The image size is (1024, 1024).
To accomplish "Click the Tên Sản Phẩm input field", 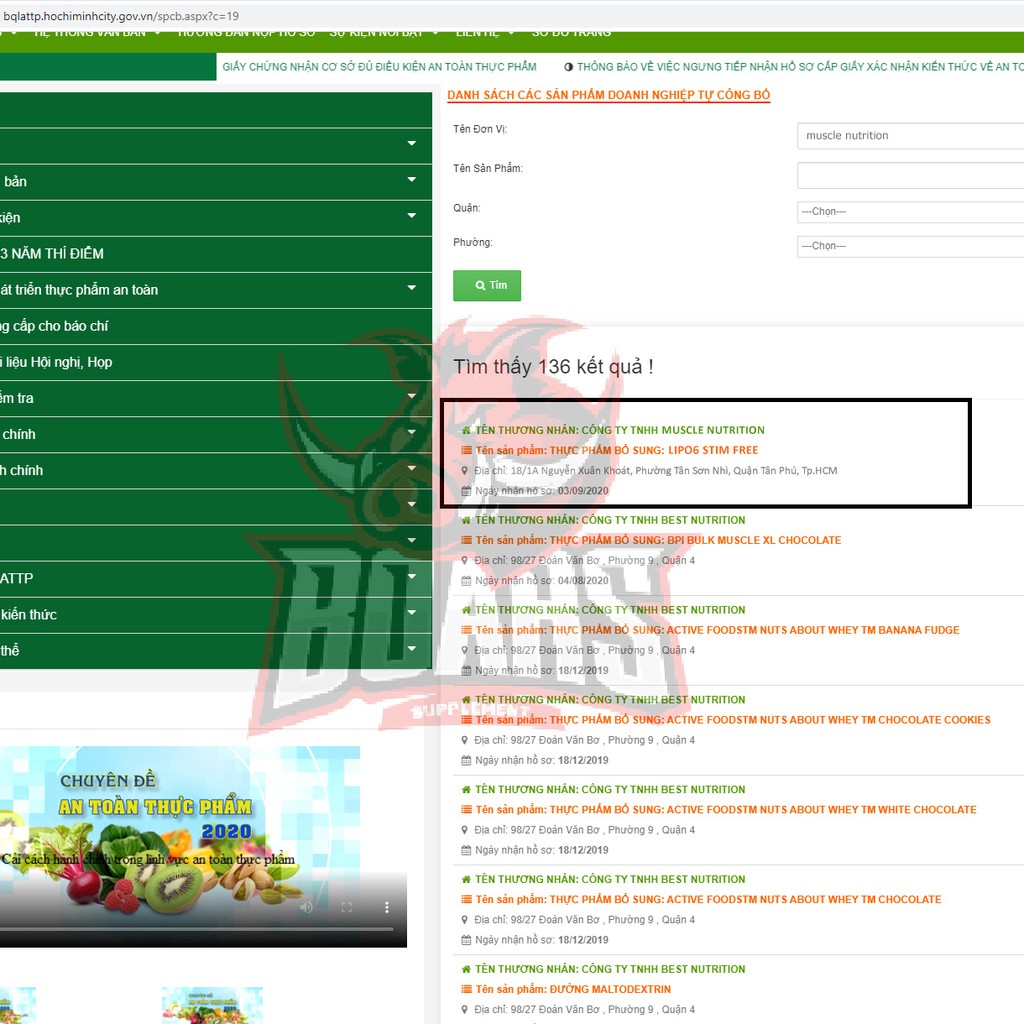I will [x=909, y=176].
